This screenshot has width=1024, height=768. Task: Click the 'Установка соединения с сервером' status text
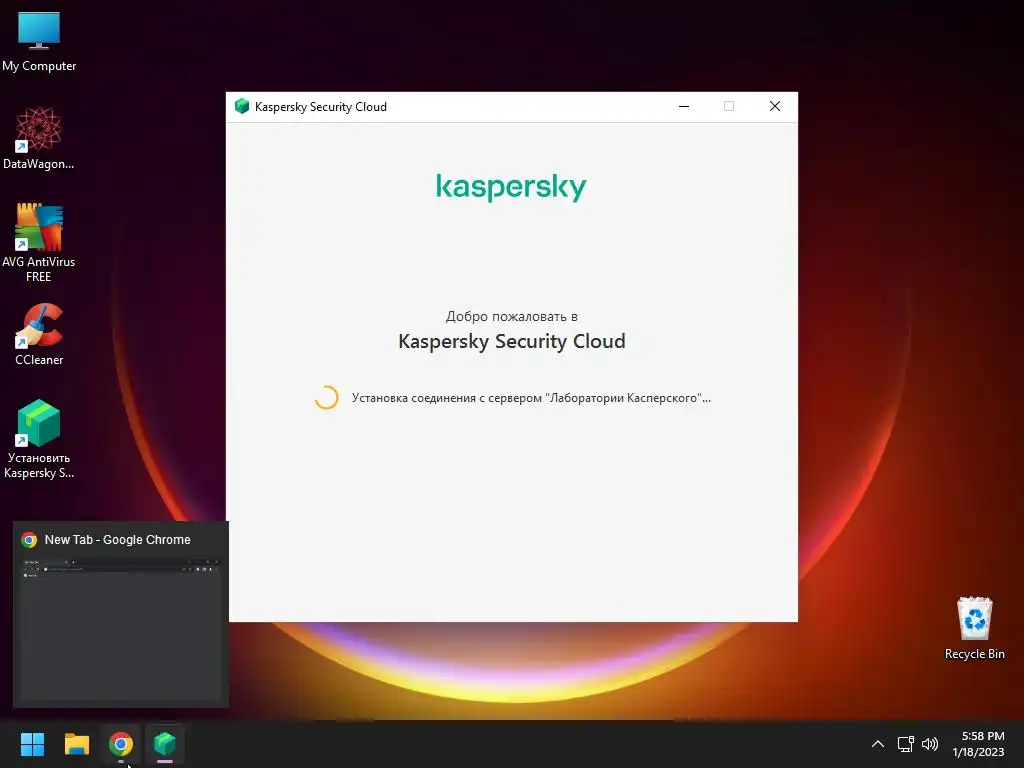point(531,398)
